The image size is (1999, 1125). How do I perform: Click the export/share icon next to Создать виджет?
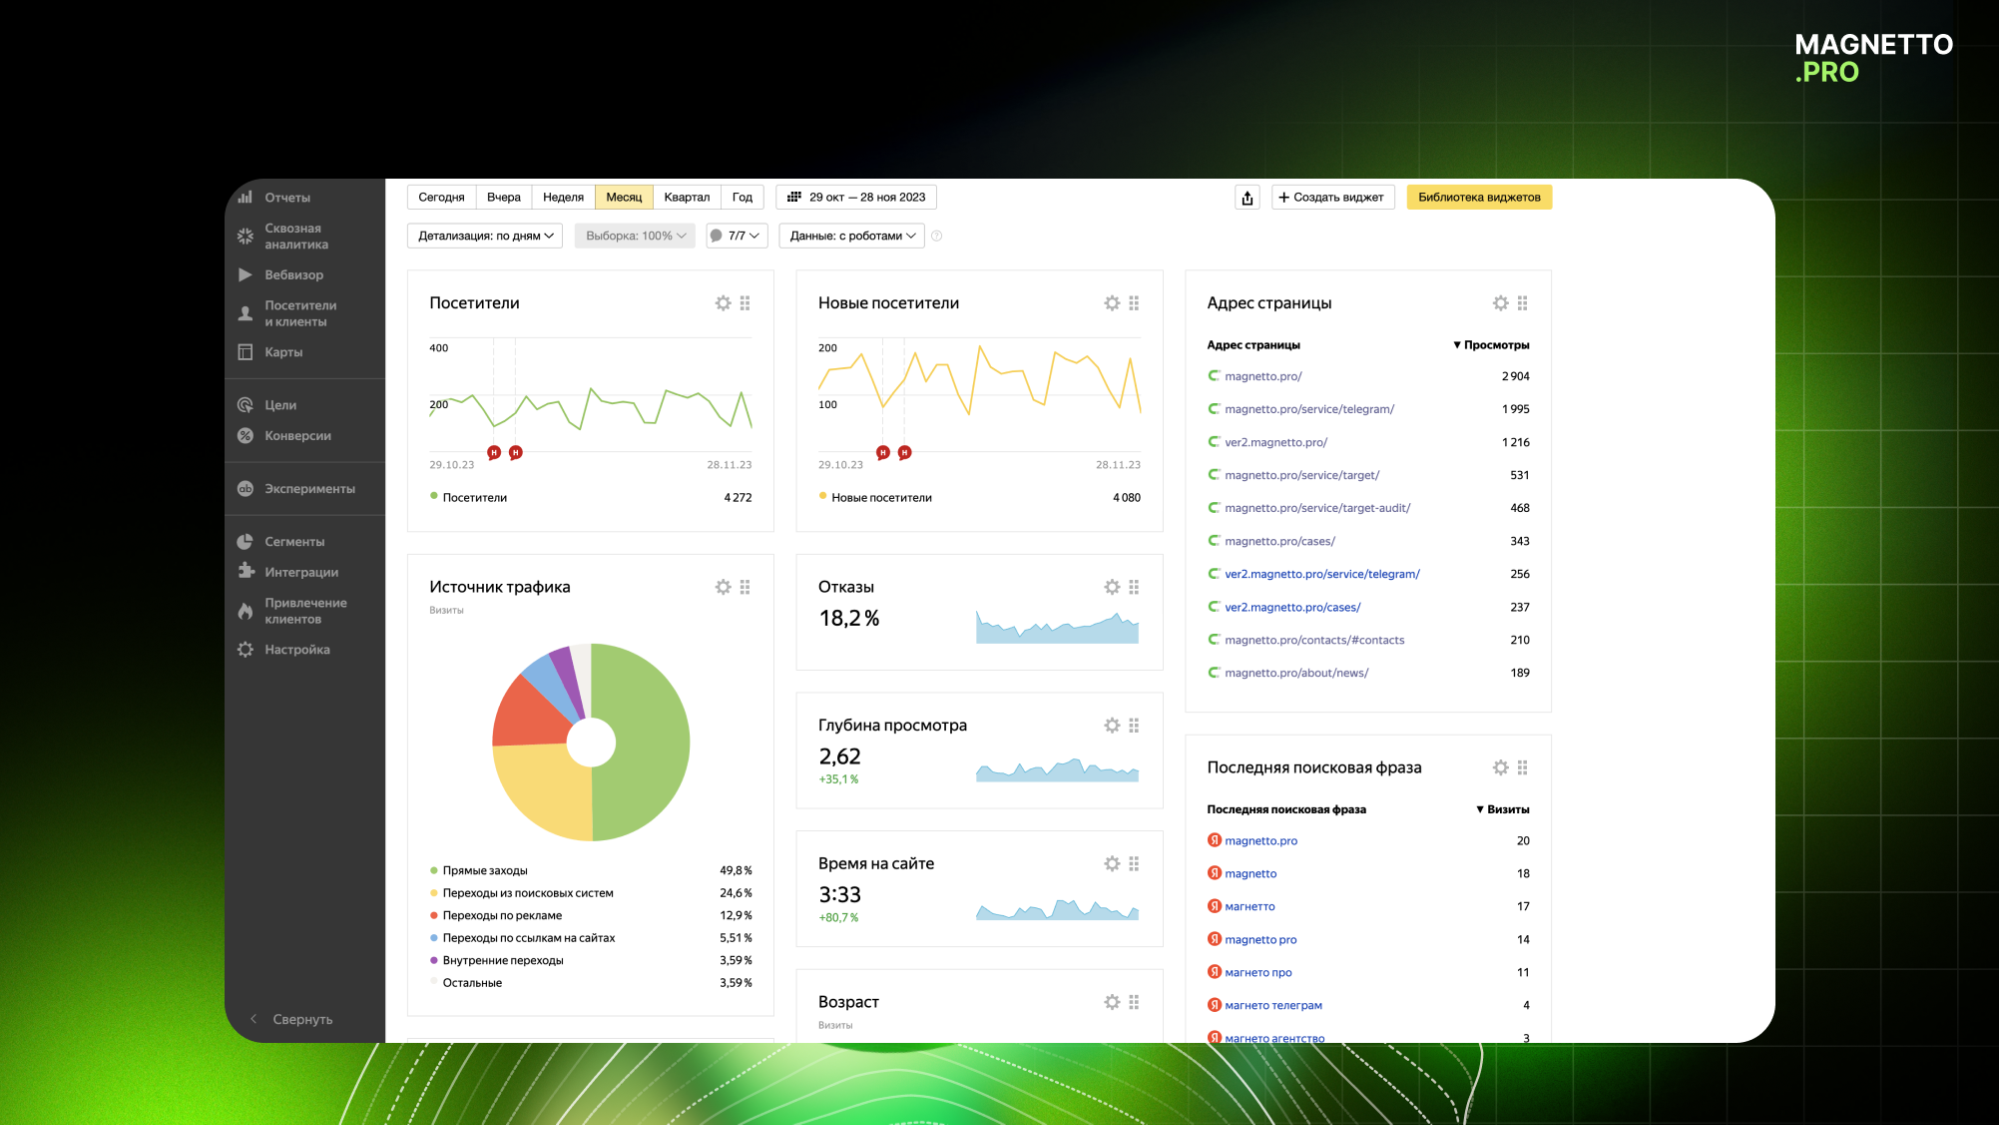1247,198
